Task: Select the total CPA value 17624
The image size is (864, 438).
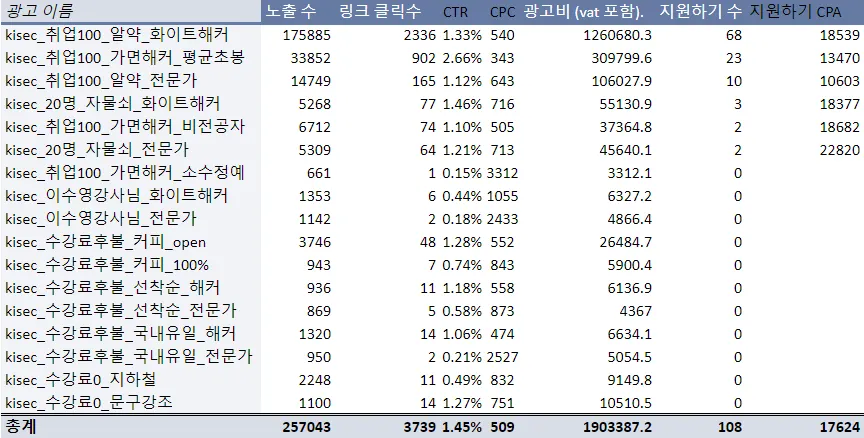Action: tap(840, 426)
